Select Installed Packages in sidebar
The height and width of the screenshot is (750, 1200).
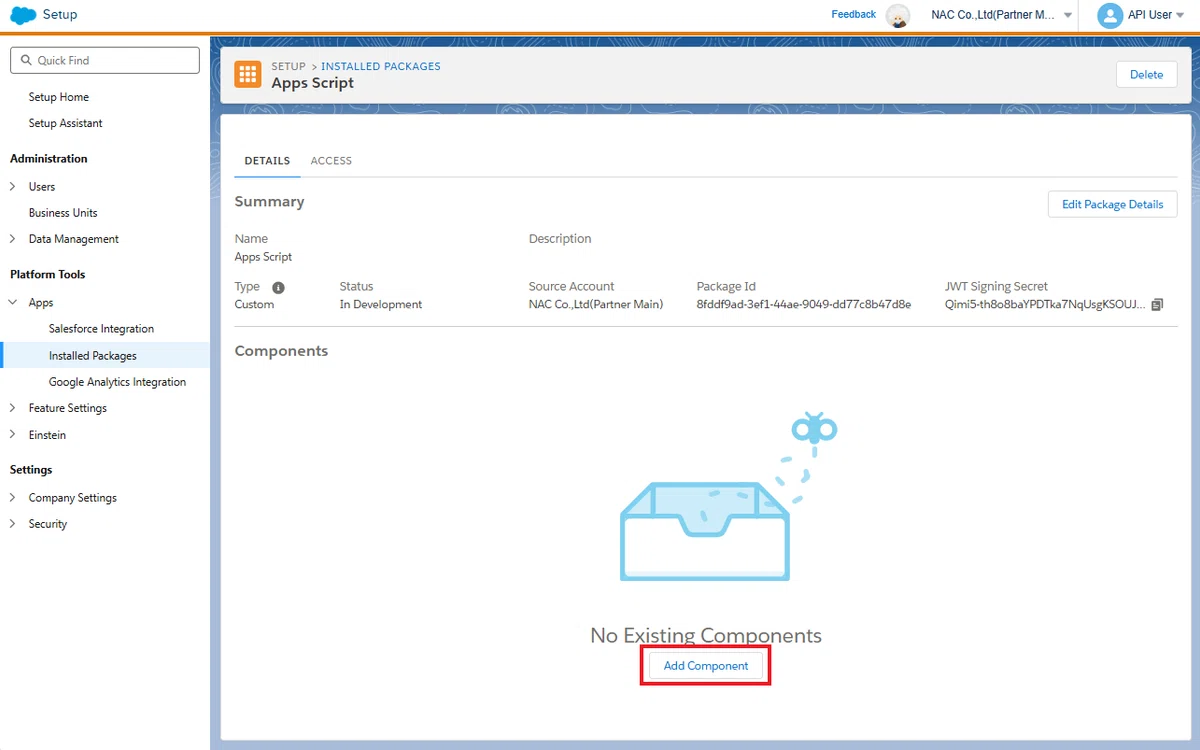tap(105, 356)
